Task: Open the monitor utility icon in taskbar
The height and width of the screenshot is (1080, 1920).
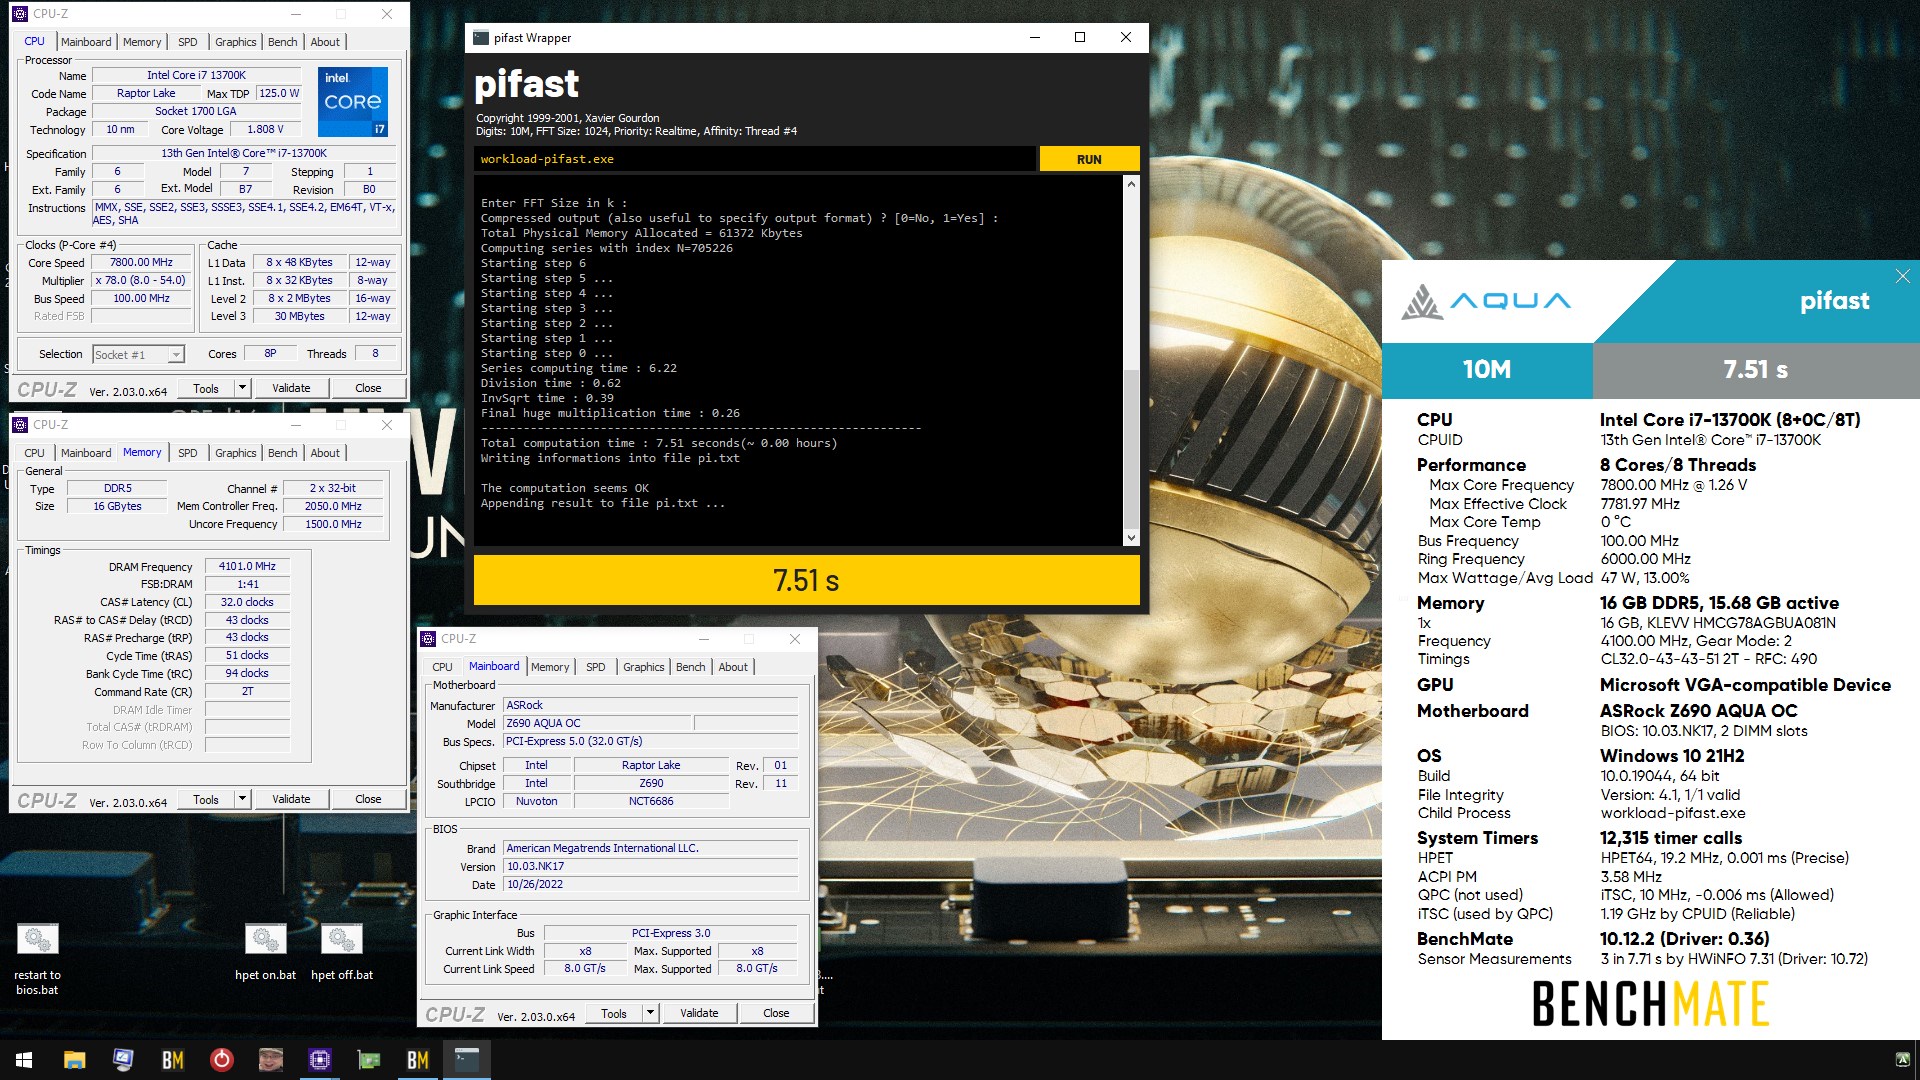Action: (123, 1060)
